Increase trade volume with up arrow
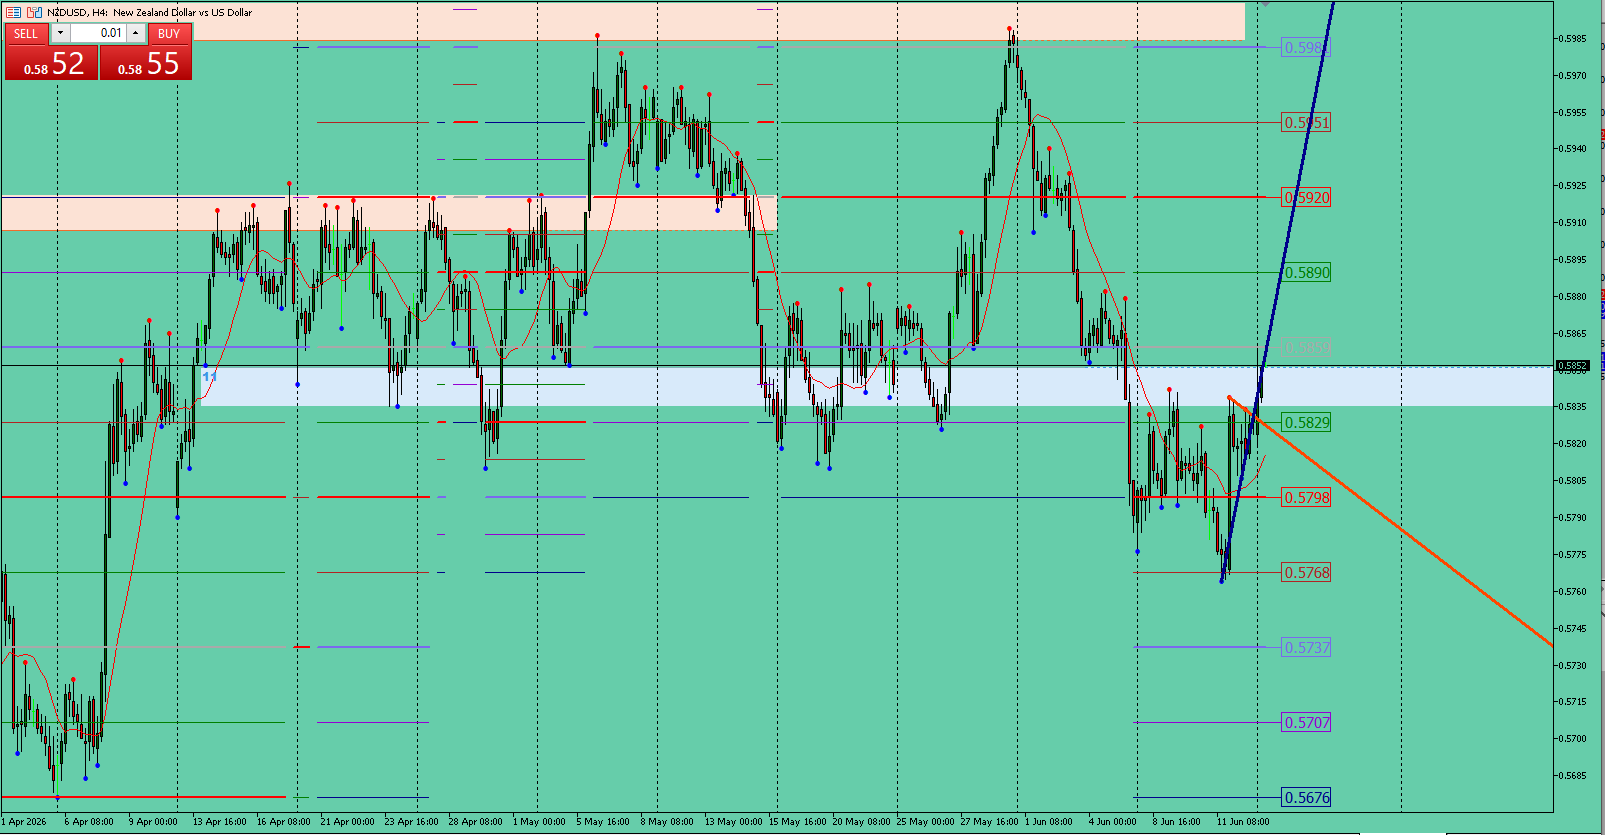1605x835 pixels. coord(135,33)
